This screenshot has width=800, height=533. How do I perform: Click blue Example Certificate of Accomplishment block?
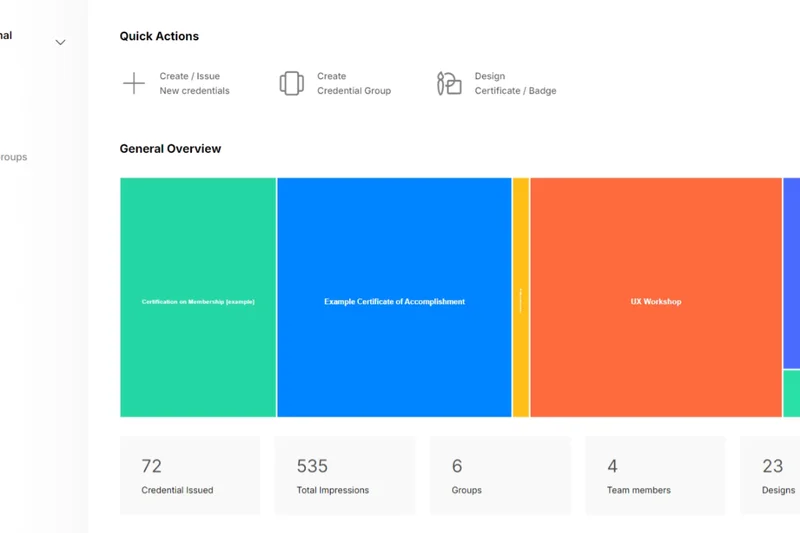(394, 297)
